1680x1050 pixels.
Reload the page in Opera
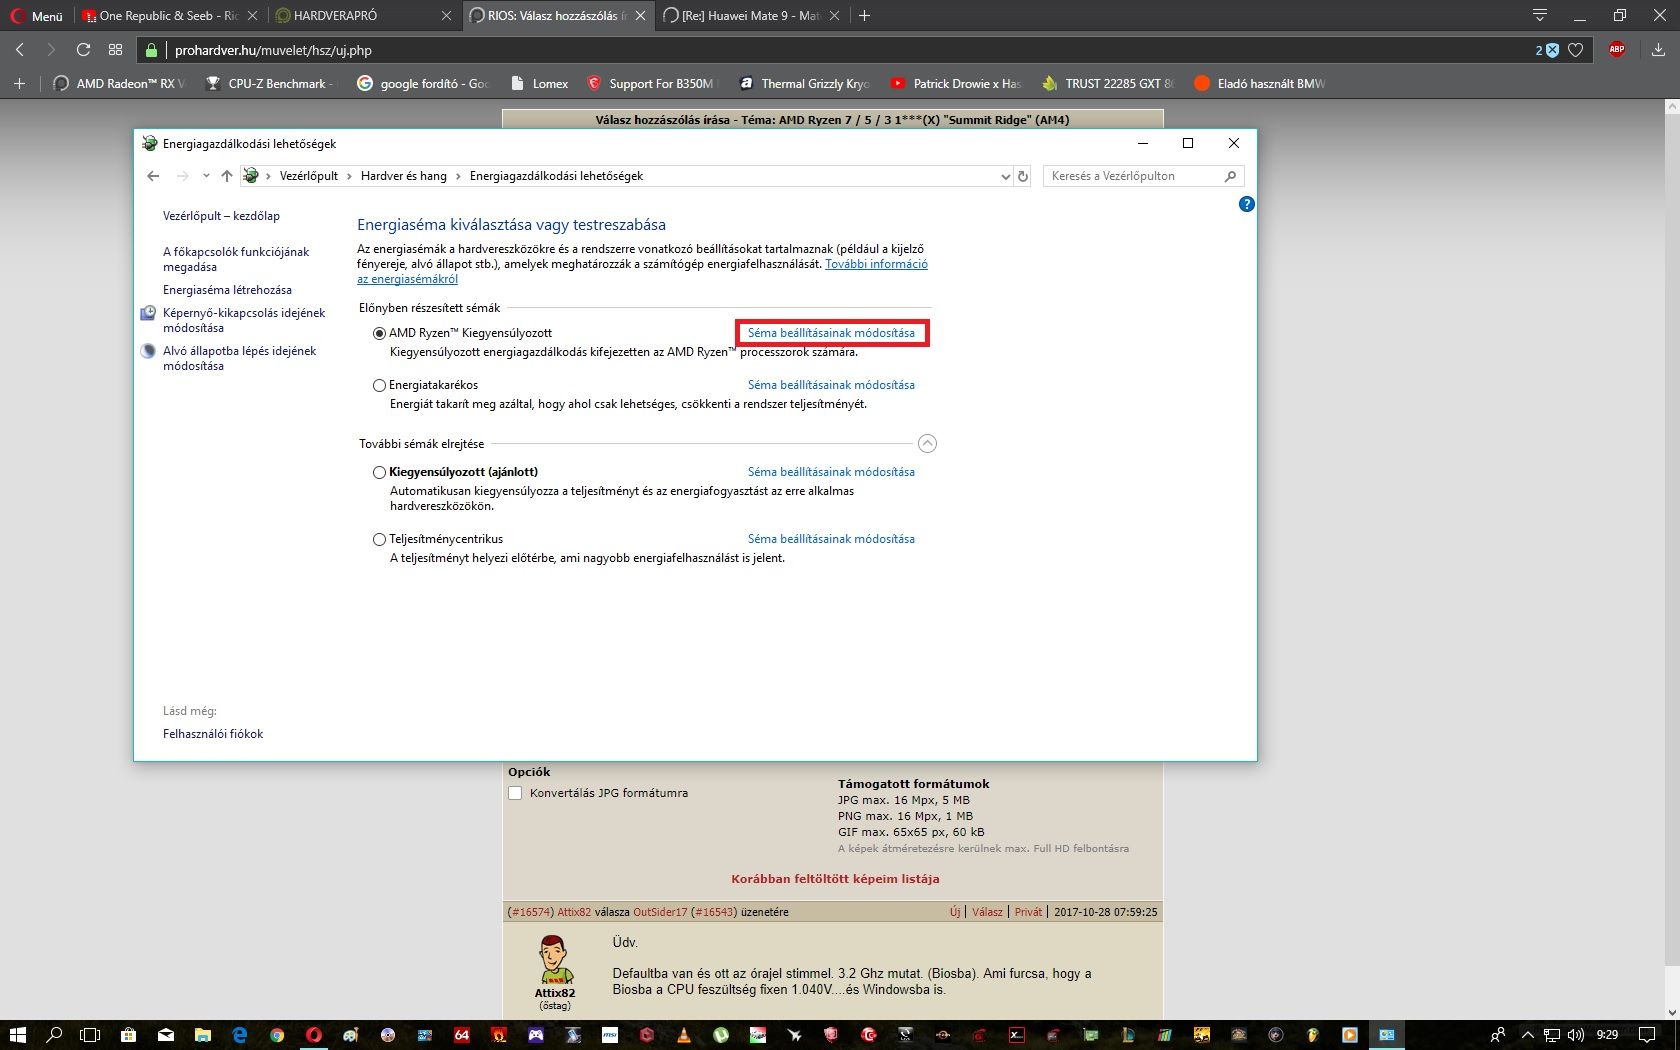[84, 50]
